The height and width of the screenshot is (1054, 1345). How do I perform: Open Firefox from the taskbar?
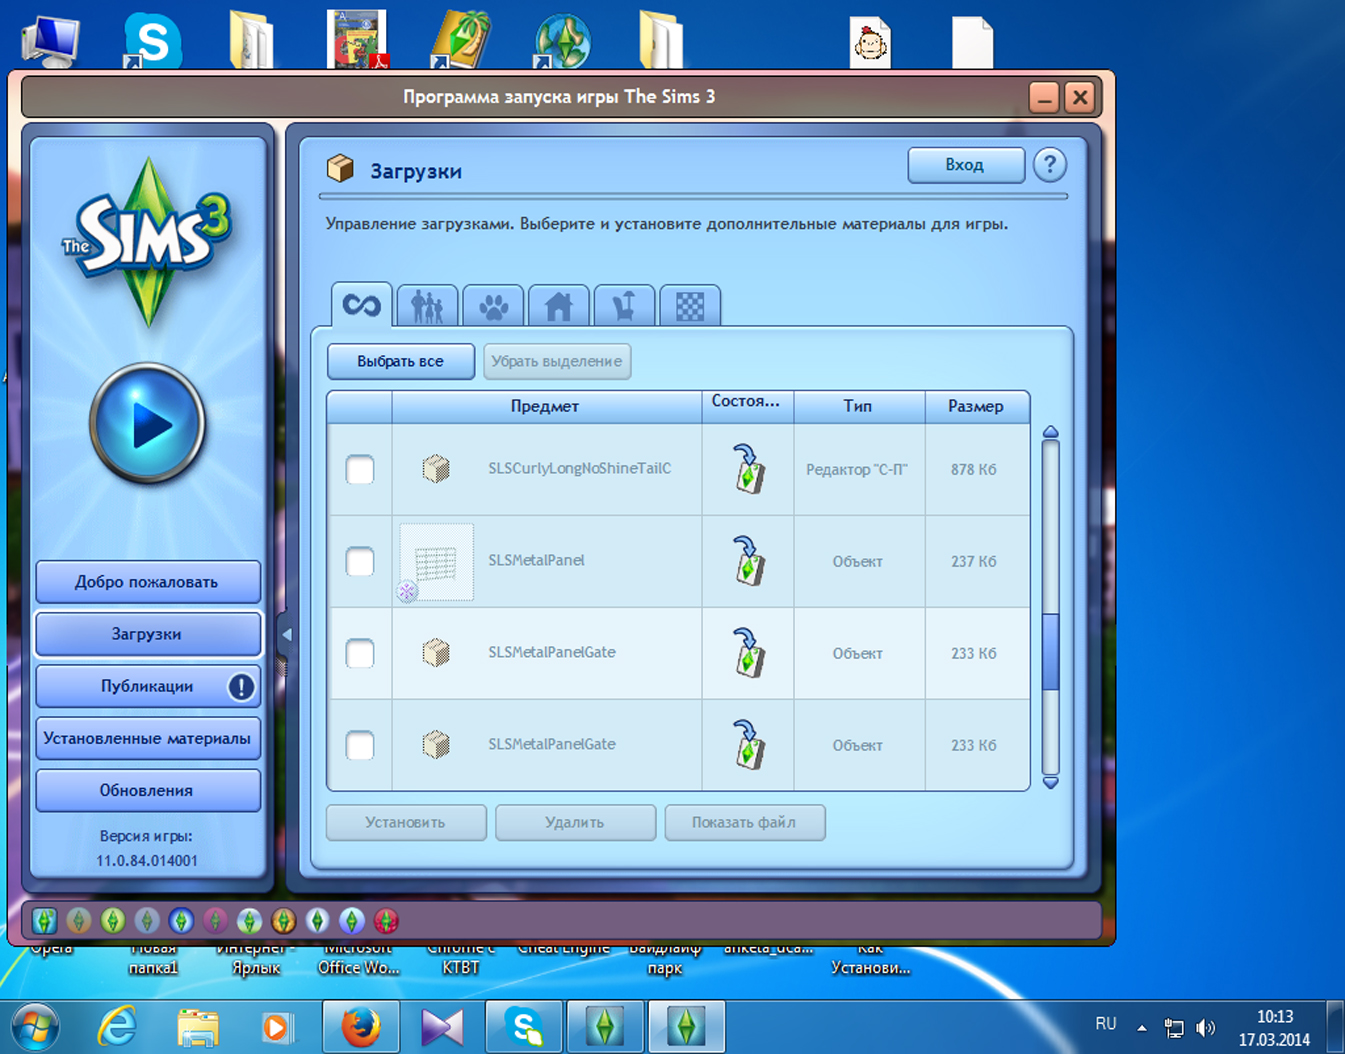coord(361,1026)
